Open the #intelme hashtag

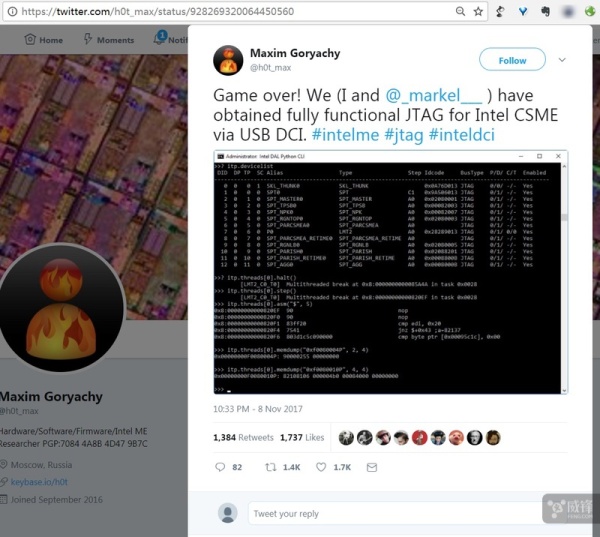coord(345,135)
